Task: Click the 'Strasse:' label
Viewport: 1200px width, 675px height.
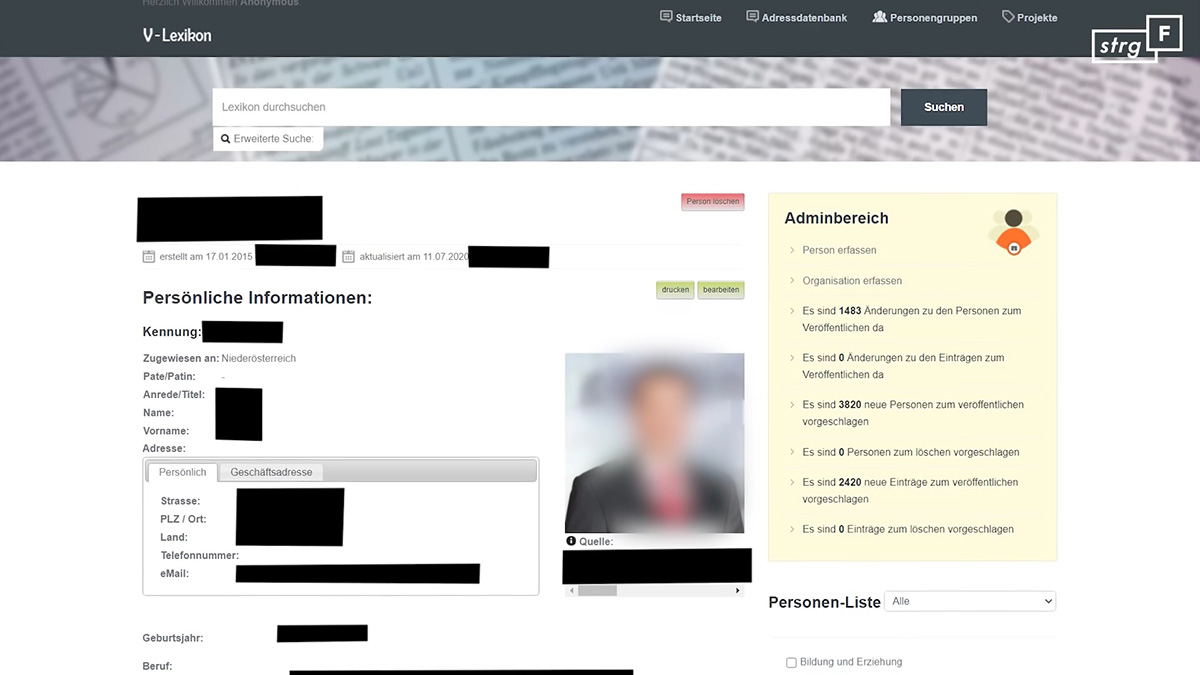Action: tap(180, 501)
